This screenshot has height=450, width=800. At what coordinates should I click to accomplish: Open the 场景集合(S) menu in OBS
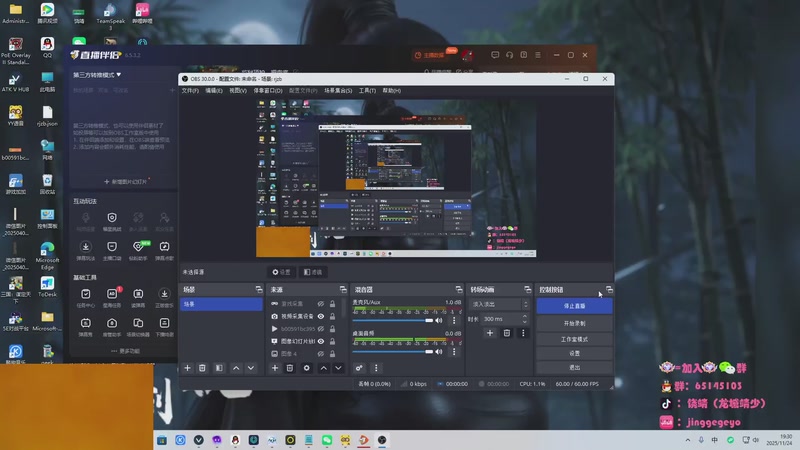pyautogui.click(x=338, y=91)
